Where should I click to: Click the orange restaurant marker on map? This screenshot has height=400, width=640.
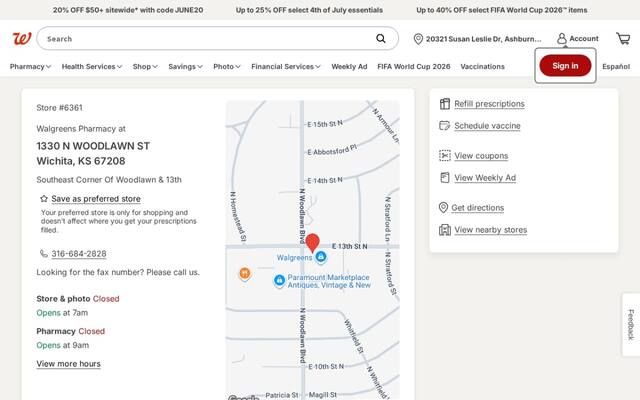[x=244, y=273]
